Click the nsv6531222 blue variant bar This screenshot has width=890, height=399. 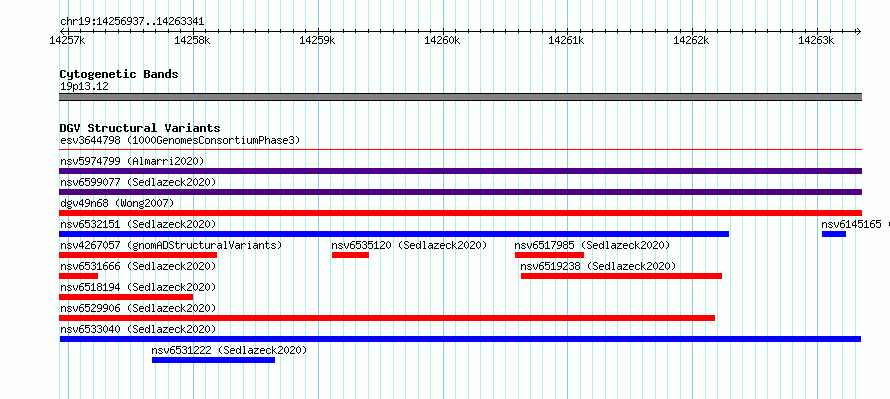tap(213, 360)
